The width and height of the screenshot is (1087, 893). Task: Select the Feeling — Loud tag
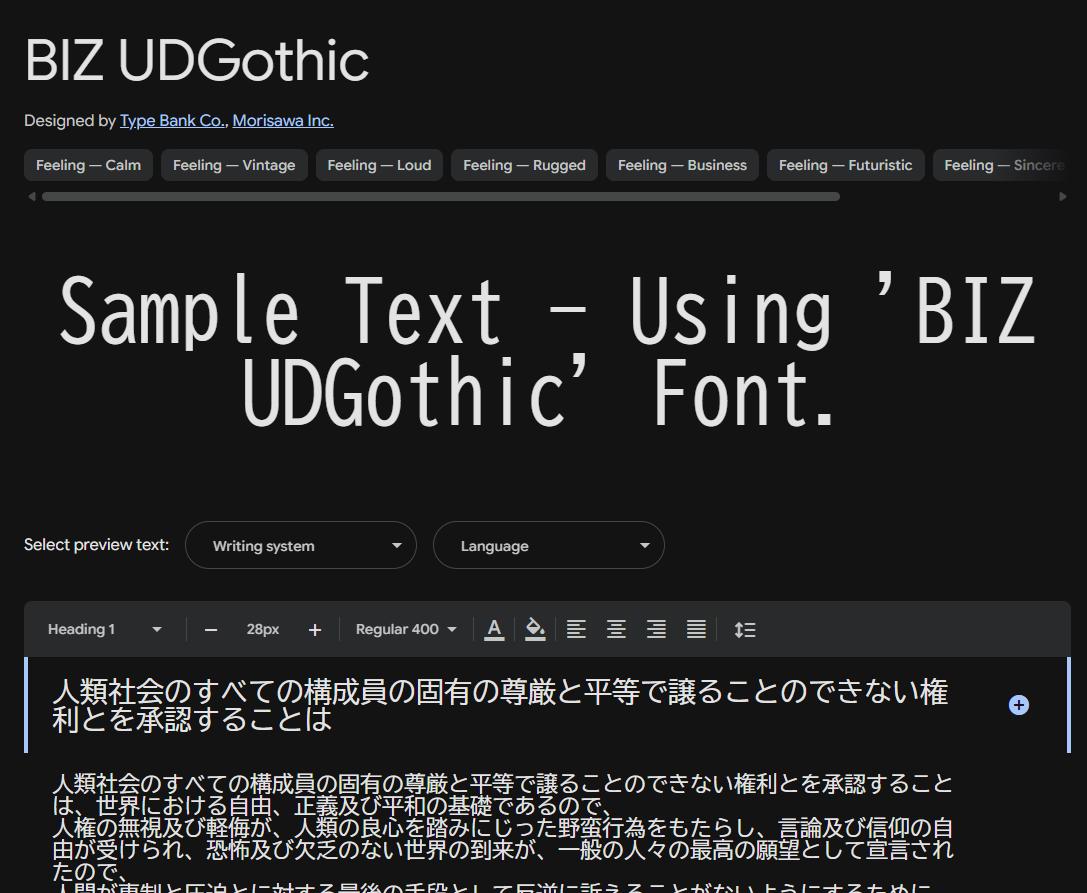click(379, 165)
